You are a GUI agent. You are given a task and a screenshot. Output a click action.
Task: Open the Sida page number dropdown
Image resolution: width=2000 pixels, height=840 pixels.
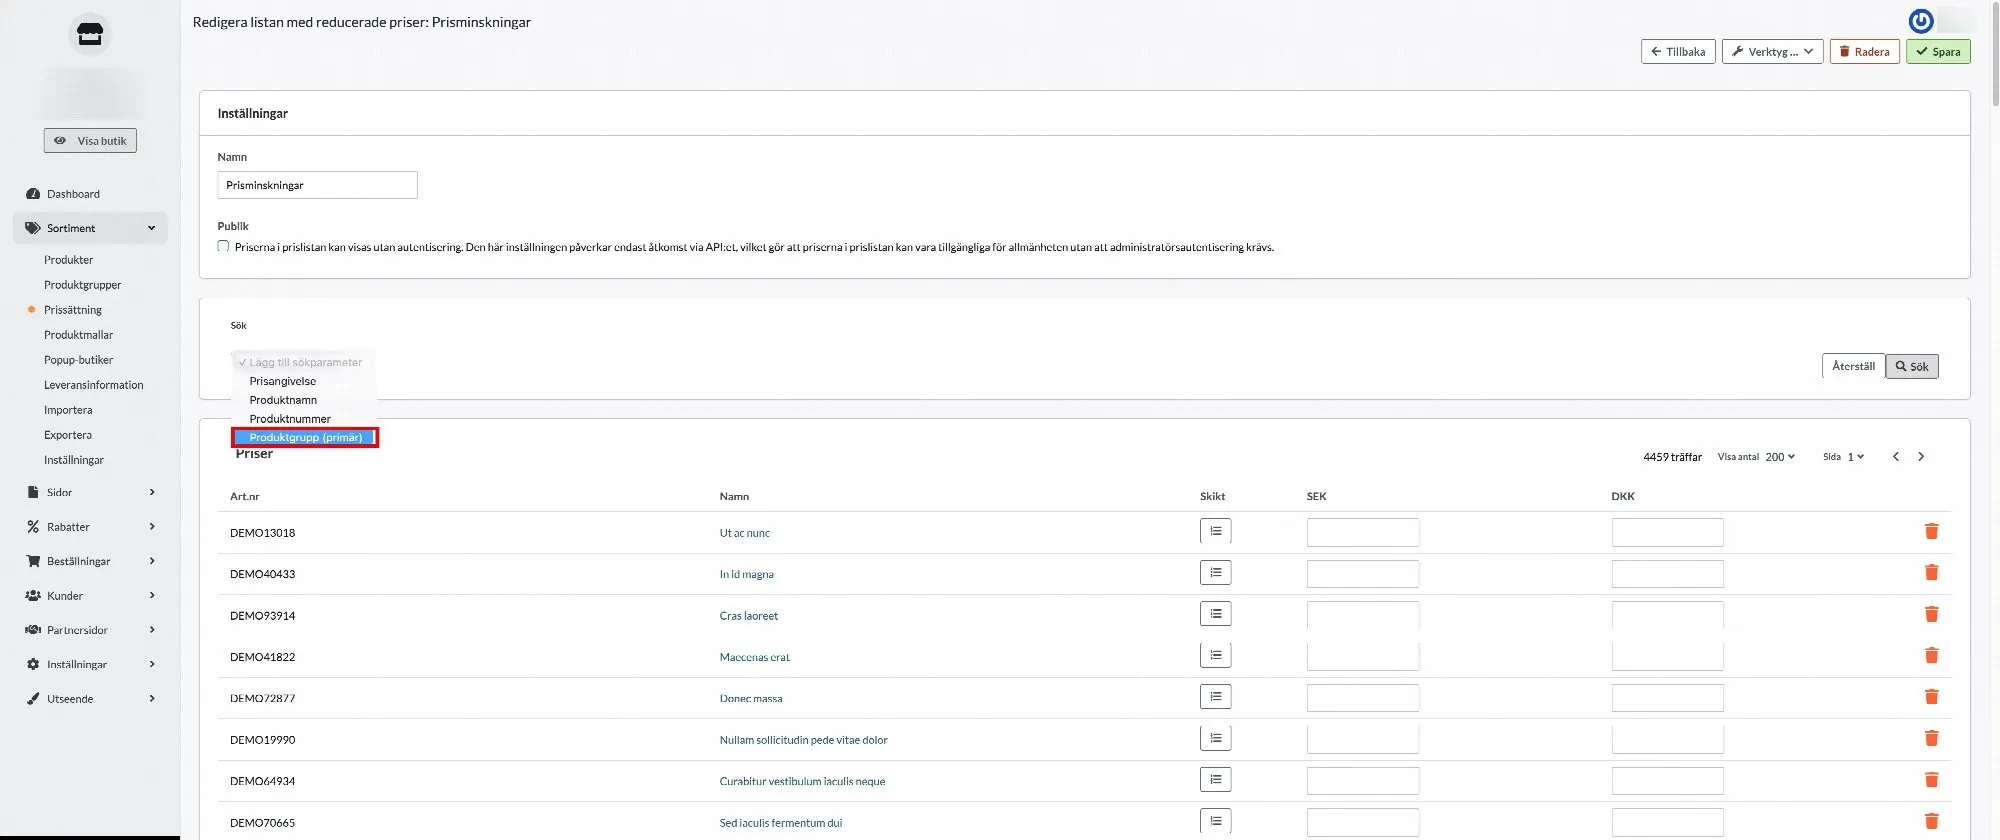click(1855, 457)
